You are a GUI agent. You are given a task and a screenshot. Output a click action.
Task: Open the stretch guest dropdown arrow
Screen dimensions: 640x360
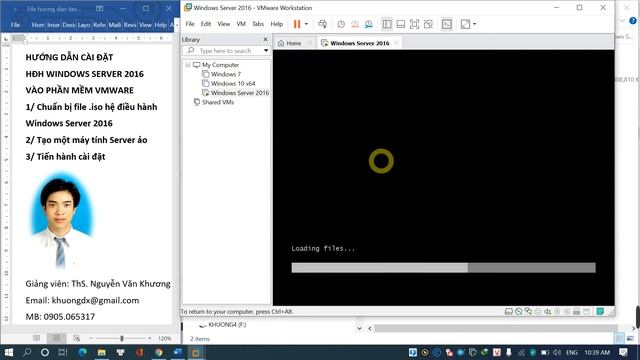[474, 24]
